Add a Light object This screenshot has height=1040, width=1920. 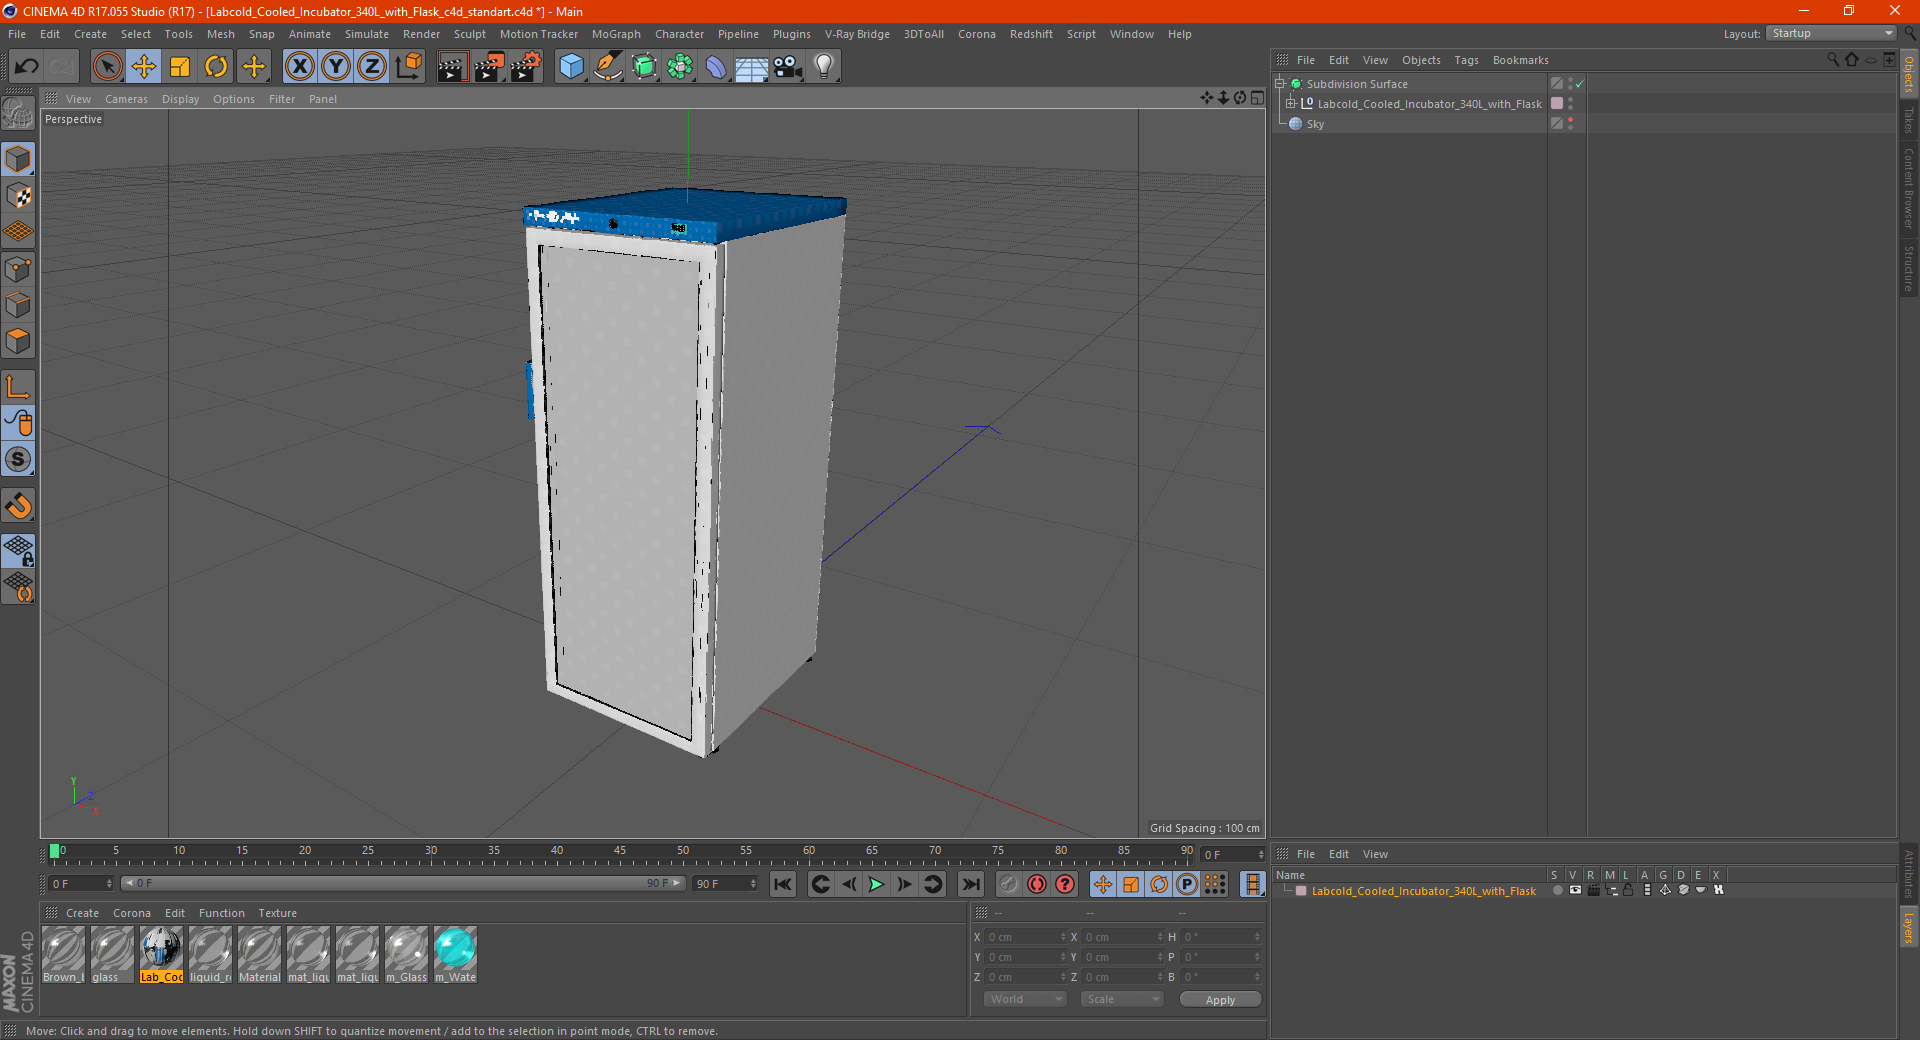[824, 67]
